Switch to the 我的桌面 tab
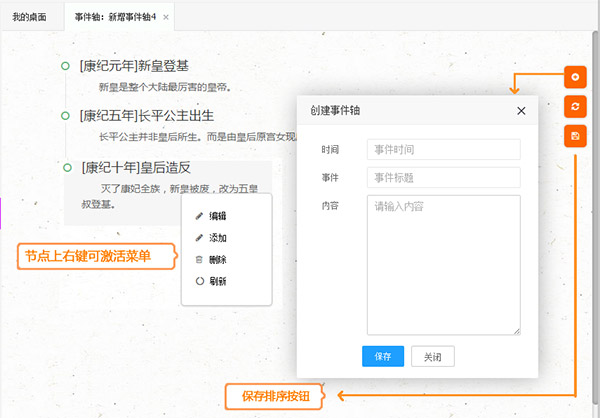The width and height of the screenshot is (600, 418). coord(29,17)
